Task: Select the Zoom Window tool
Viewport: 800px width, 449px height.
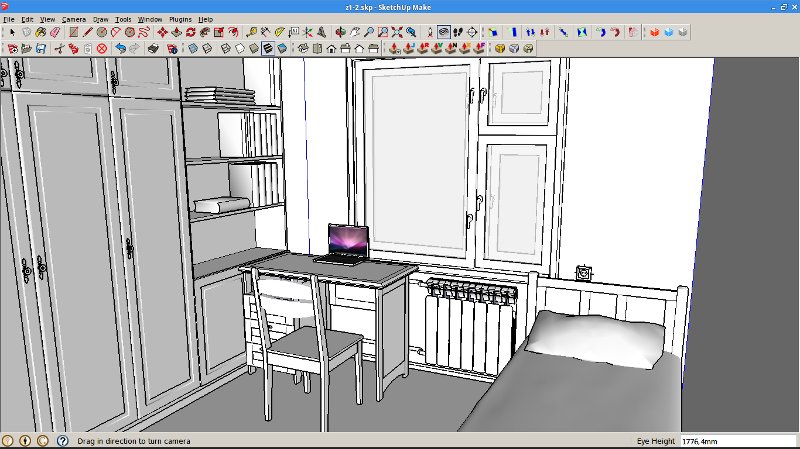Action: [383, 32]
